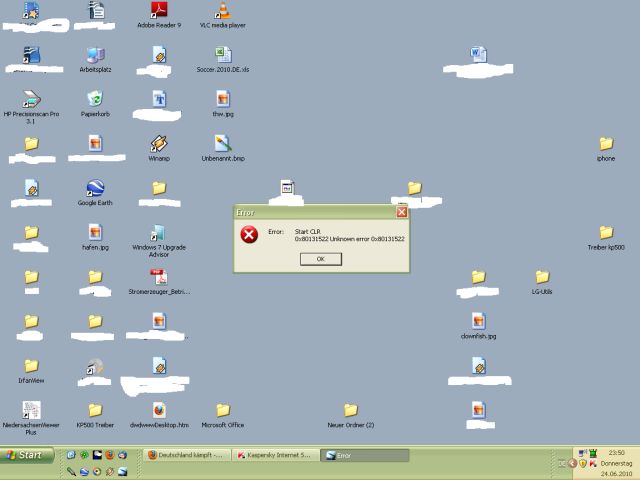
Task: Launch Google Earth from desktop
Action: tap(95, 188)
